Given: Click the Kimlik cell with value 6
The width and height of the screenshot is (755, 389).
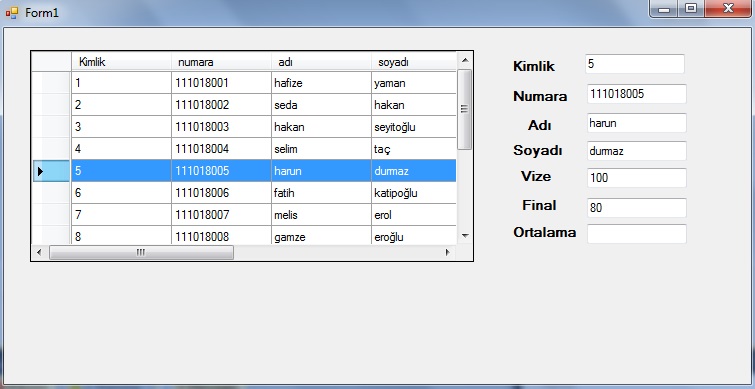Looking at the screenshot, I should click(121, 193).
